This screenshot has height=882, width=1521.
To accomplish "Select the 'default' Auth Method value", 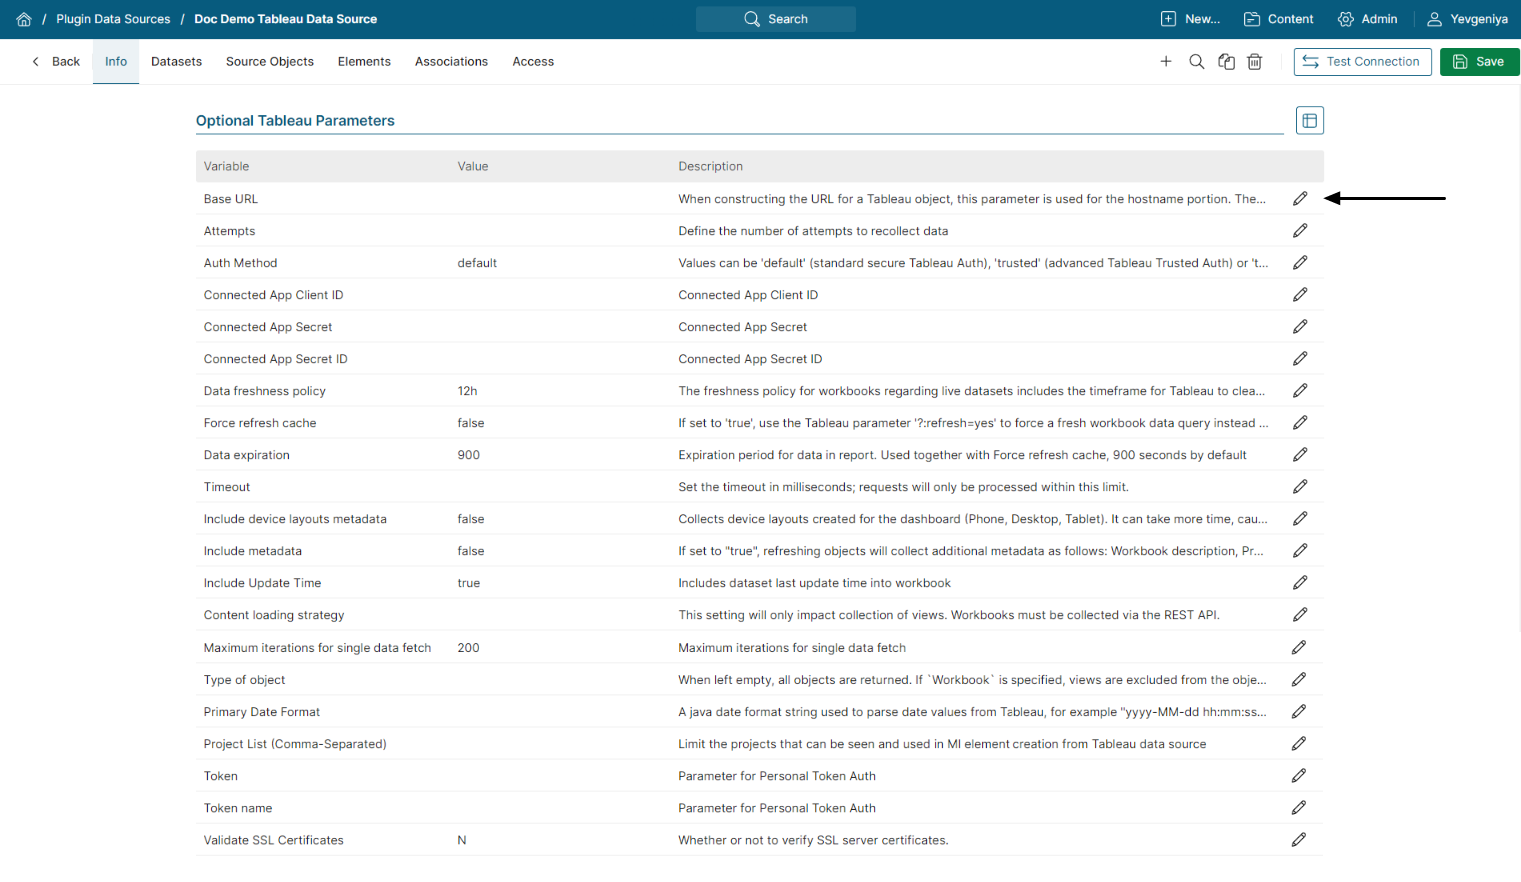I will (x=477, y=263).
